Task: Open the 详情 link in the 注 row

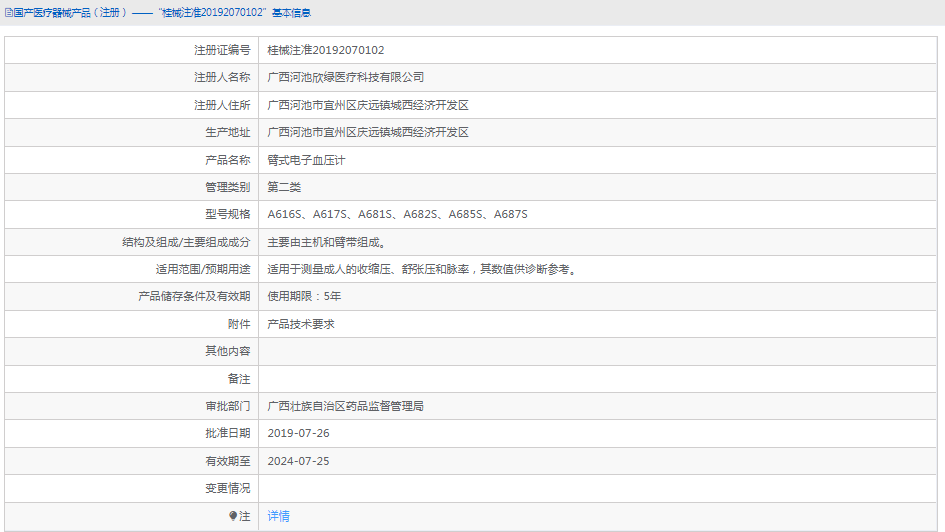Action: pos(278,516)
